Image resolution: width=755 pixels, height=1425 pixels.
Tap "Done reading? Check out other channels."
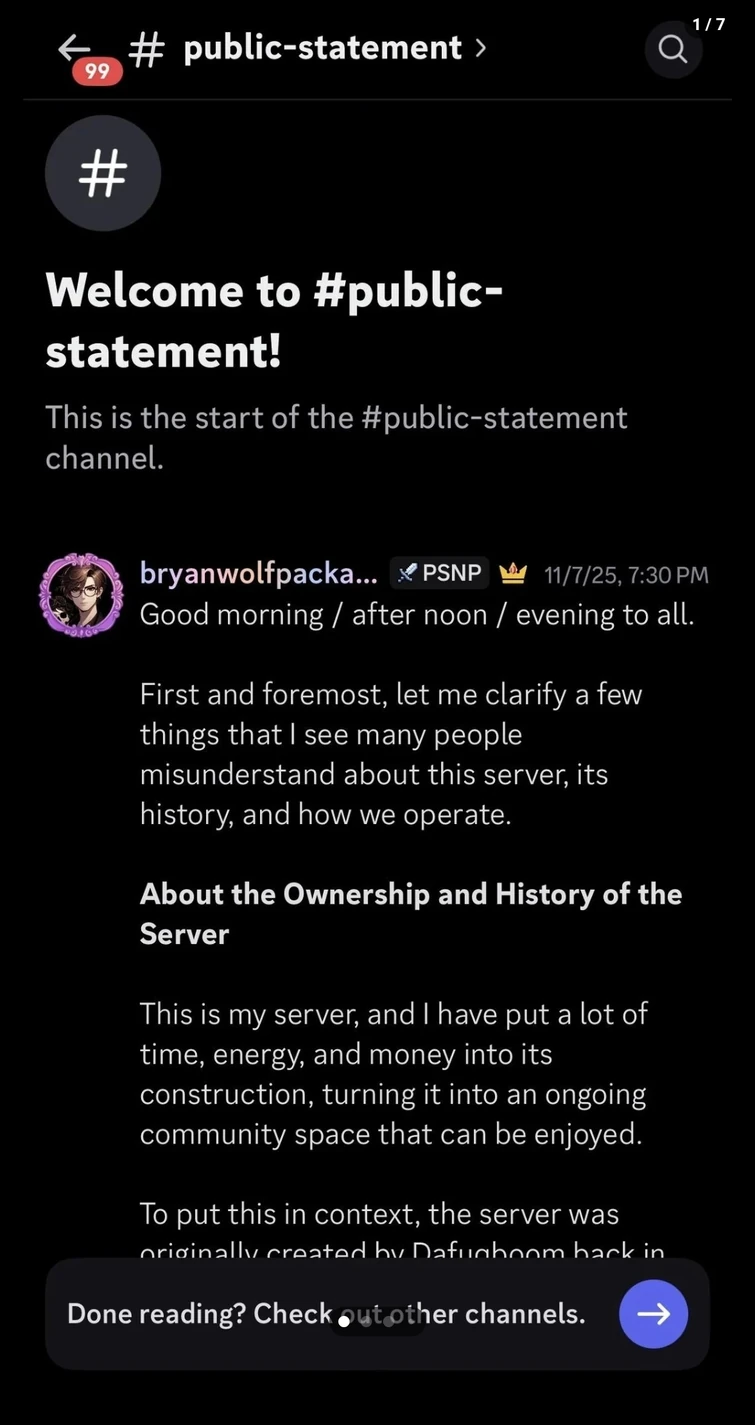(326, 1313)
